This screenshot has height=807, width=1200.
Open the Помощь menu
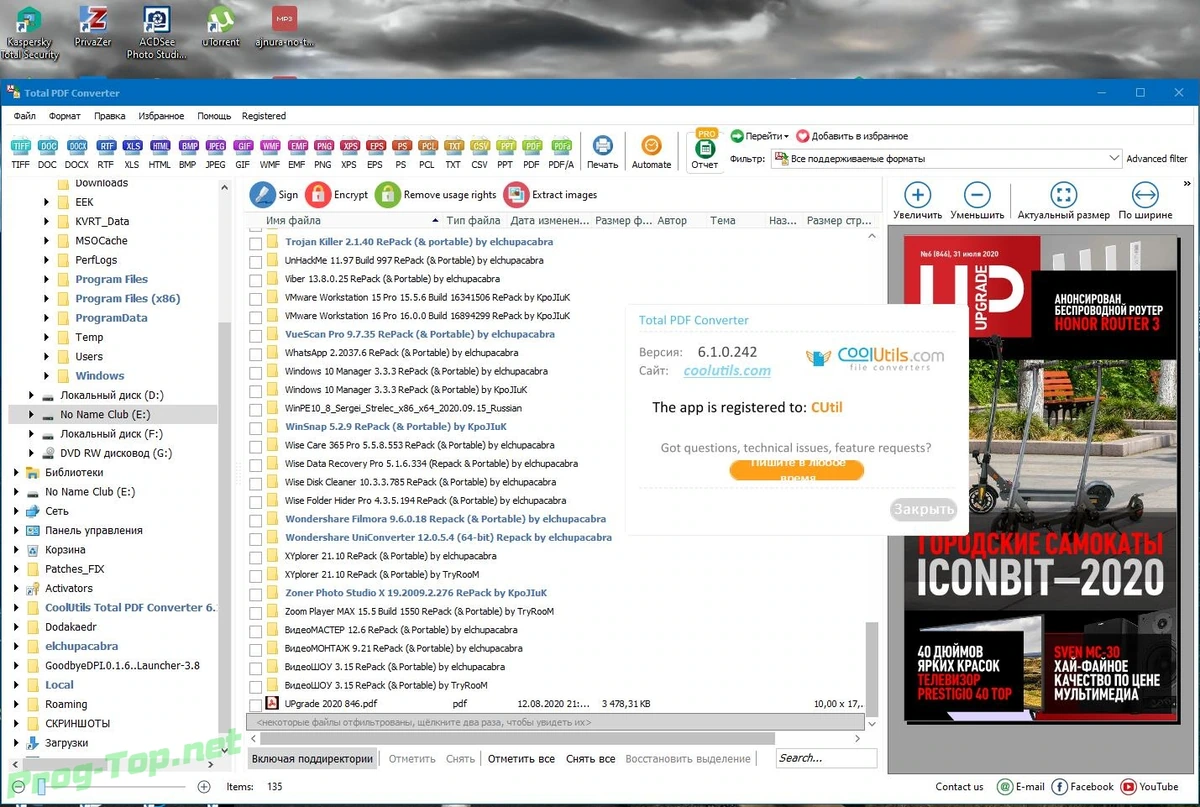[214, 116]
